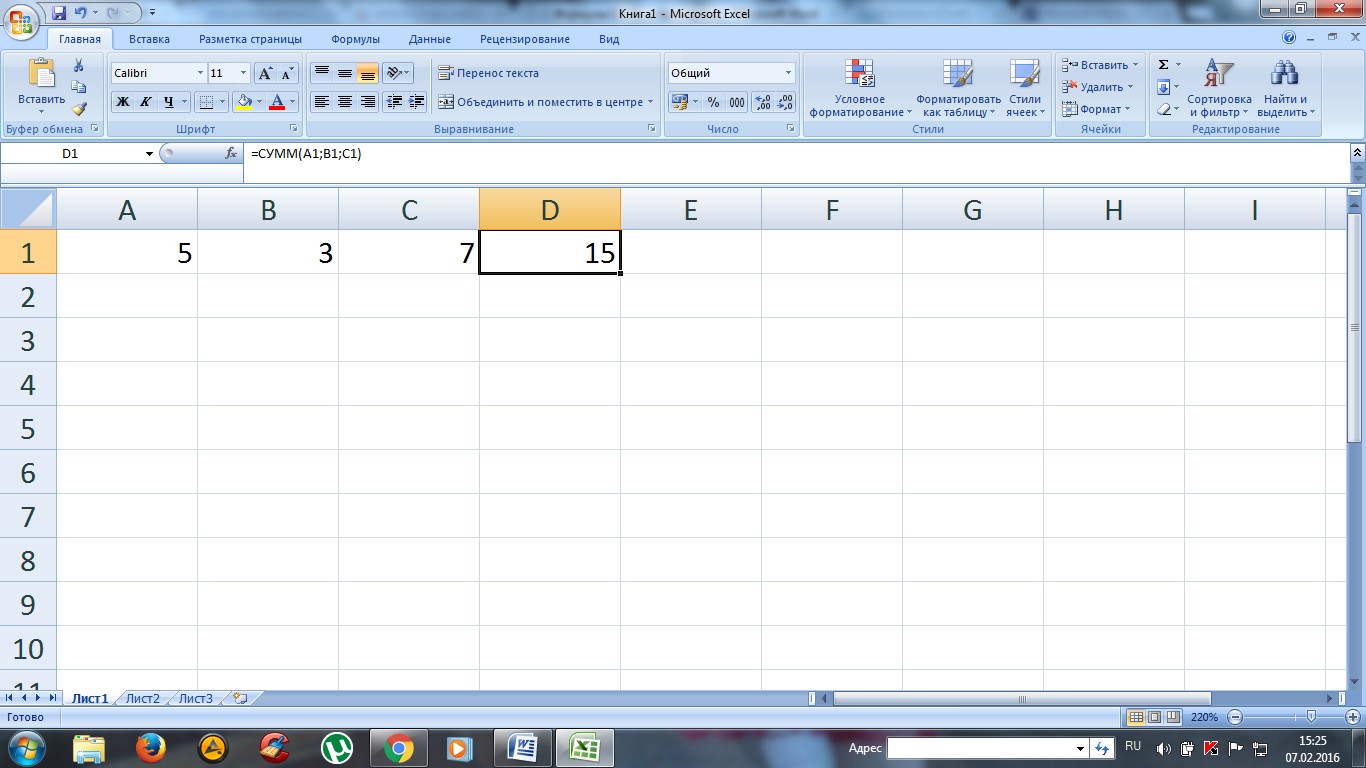Image resolution: width=1366 pixels, height=768 pixels.
Task: Center align text horizontally
Action: (344, 102)
